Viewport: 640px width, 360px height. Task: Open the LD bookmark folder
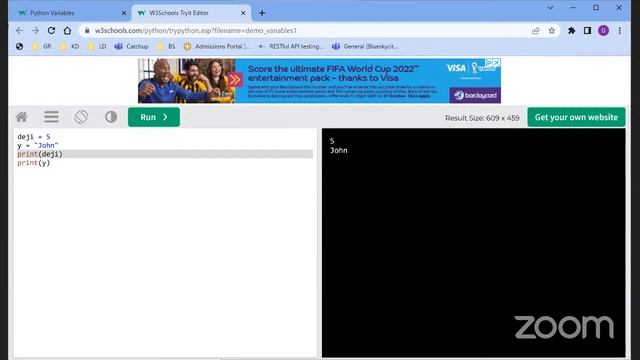pyautogui.click(x=97, y=47)
